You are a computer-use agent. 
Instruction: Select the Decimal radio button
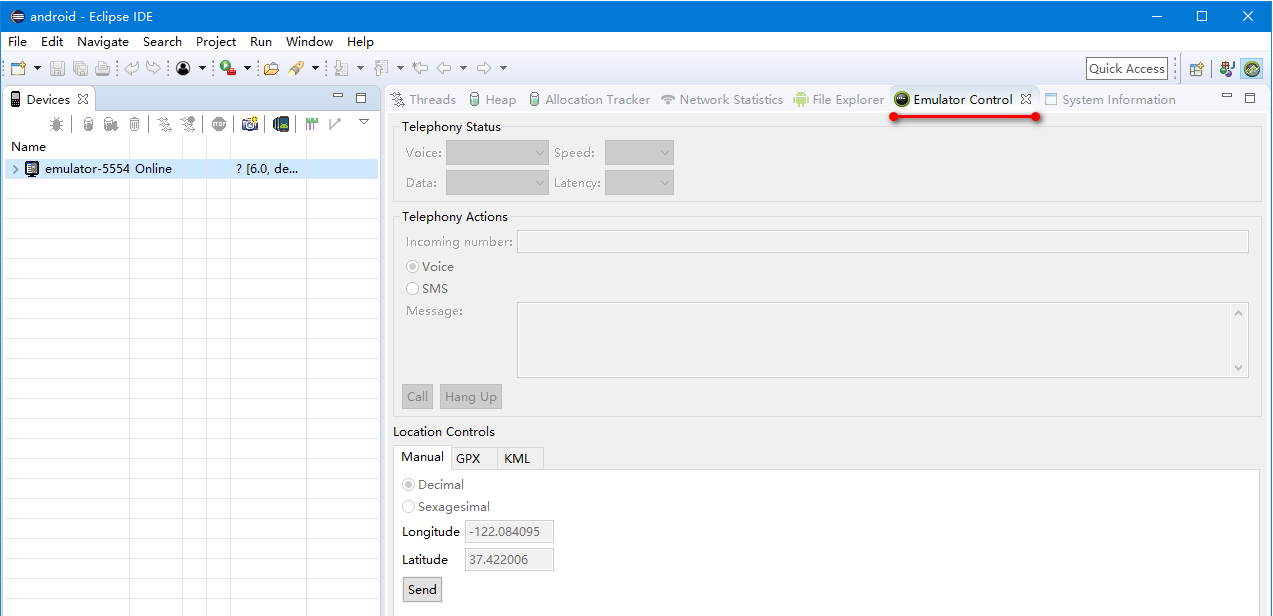pos(409,485)
